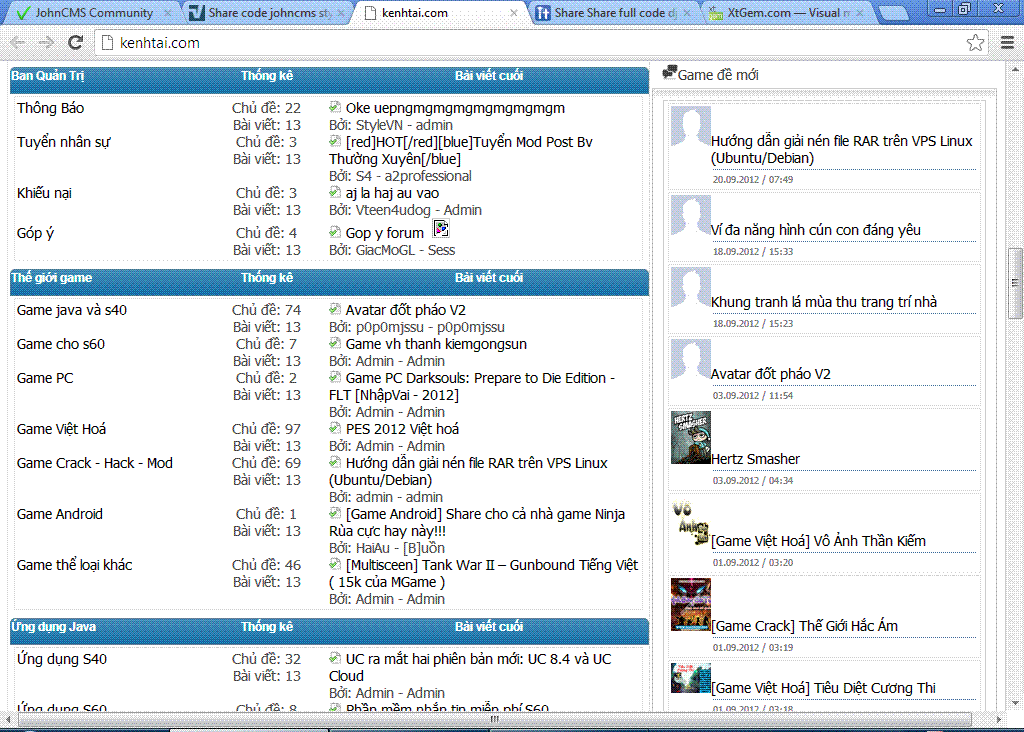1024x732 pixels.
Task: Click the browser reload button
Action: tap(75, 43)
